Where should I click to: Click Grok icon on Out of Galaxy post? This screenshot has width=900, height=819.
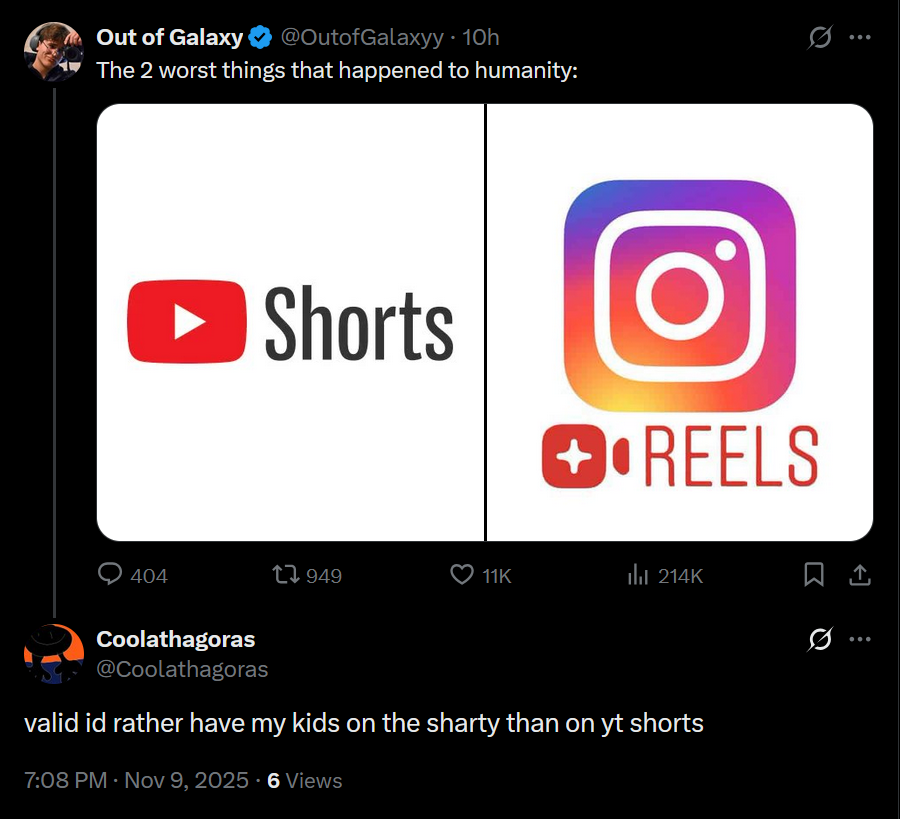(820, 38)
